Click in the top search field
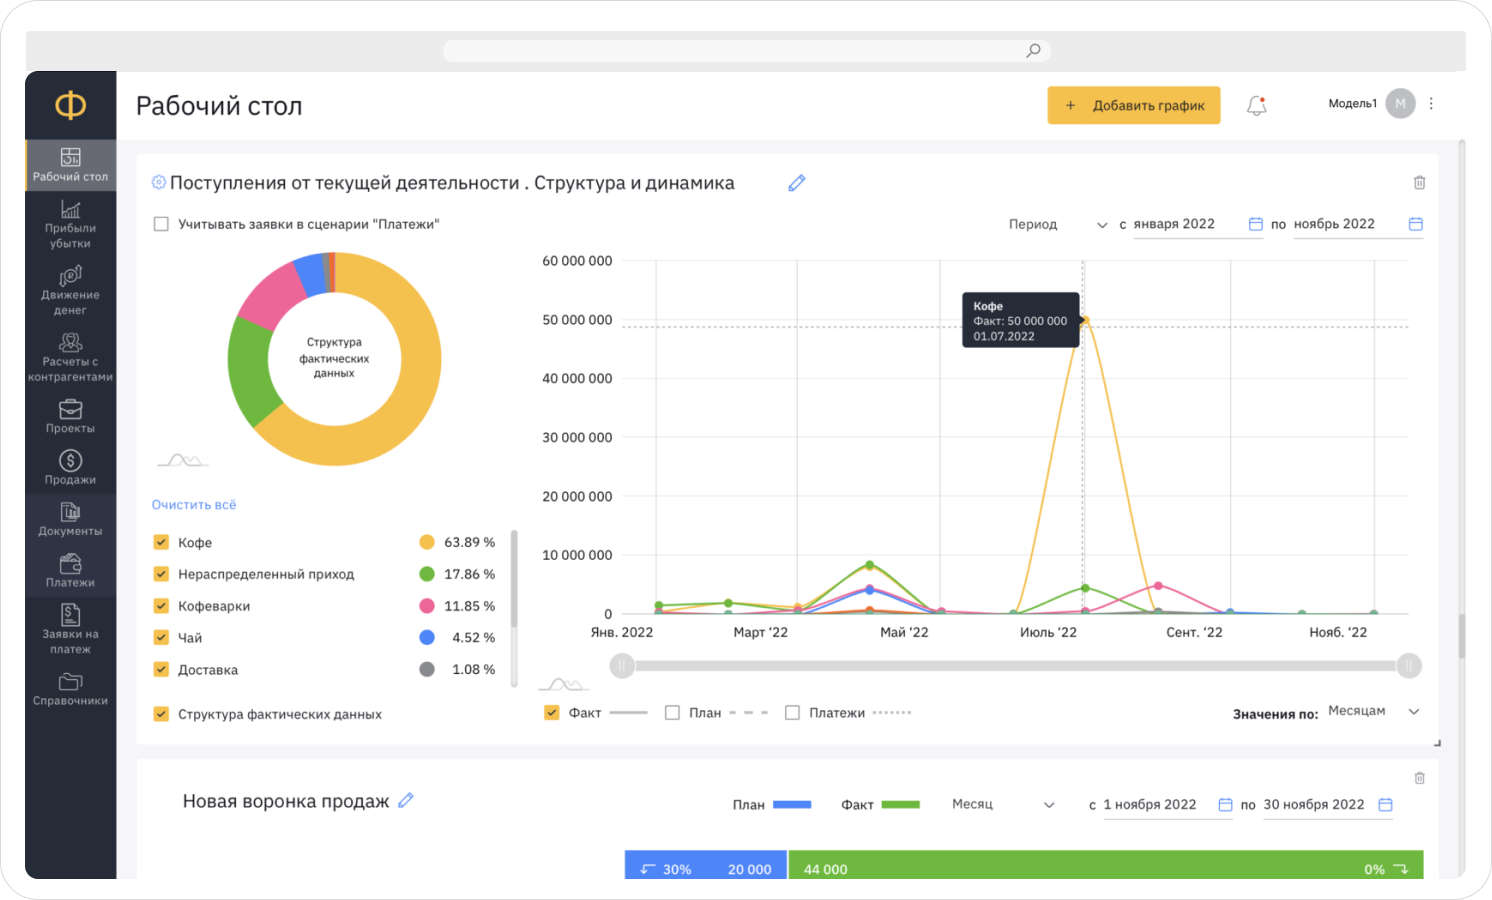 [x=746, y=50]
